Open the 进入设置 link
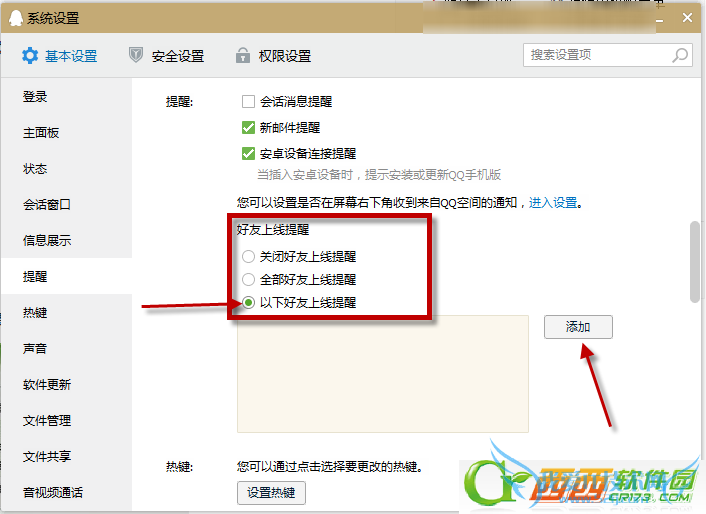Image resolution: width=706 pixels, height=514 pixels. click(553, 203)
